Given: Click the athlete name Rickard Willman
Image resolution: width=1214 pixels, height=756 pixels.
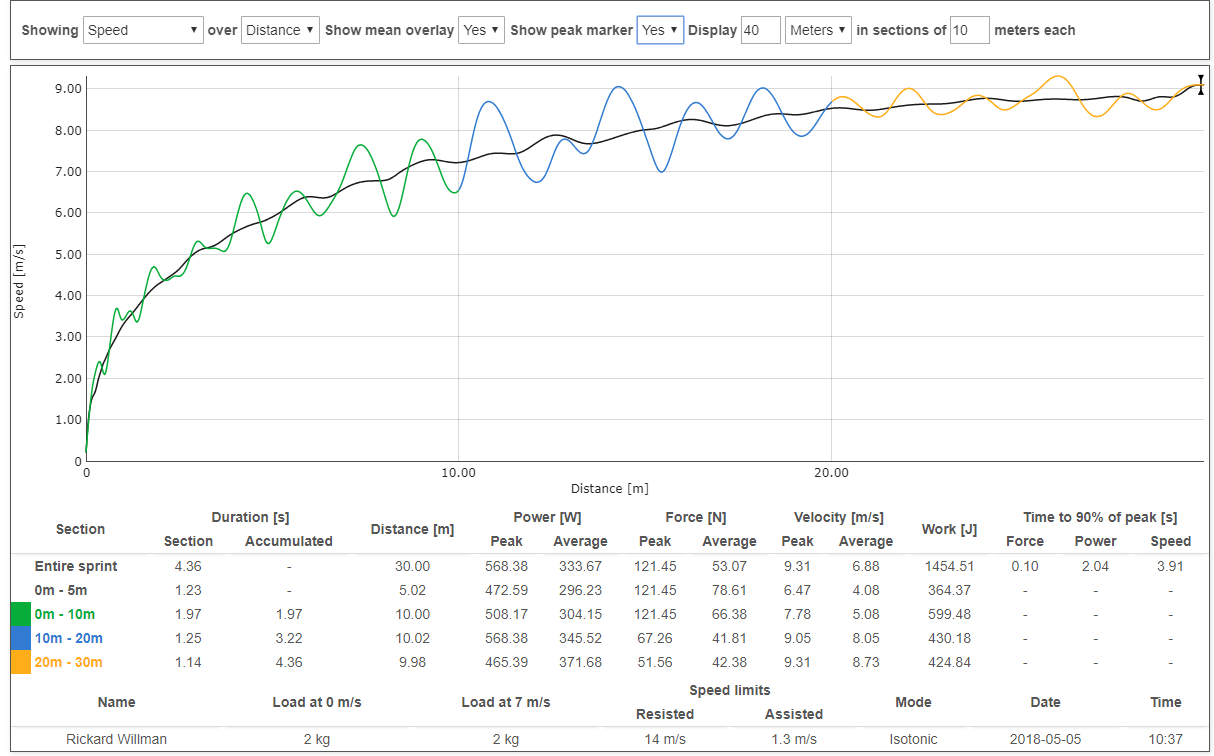Looking at the screenshot, I should coord(117,739).
